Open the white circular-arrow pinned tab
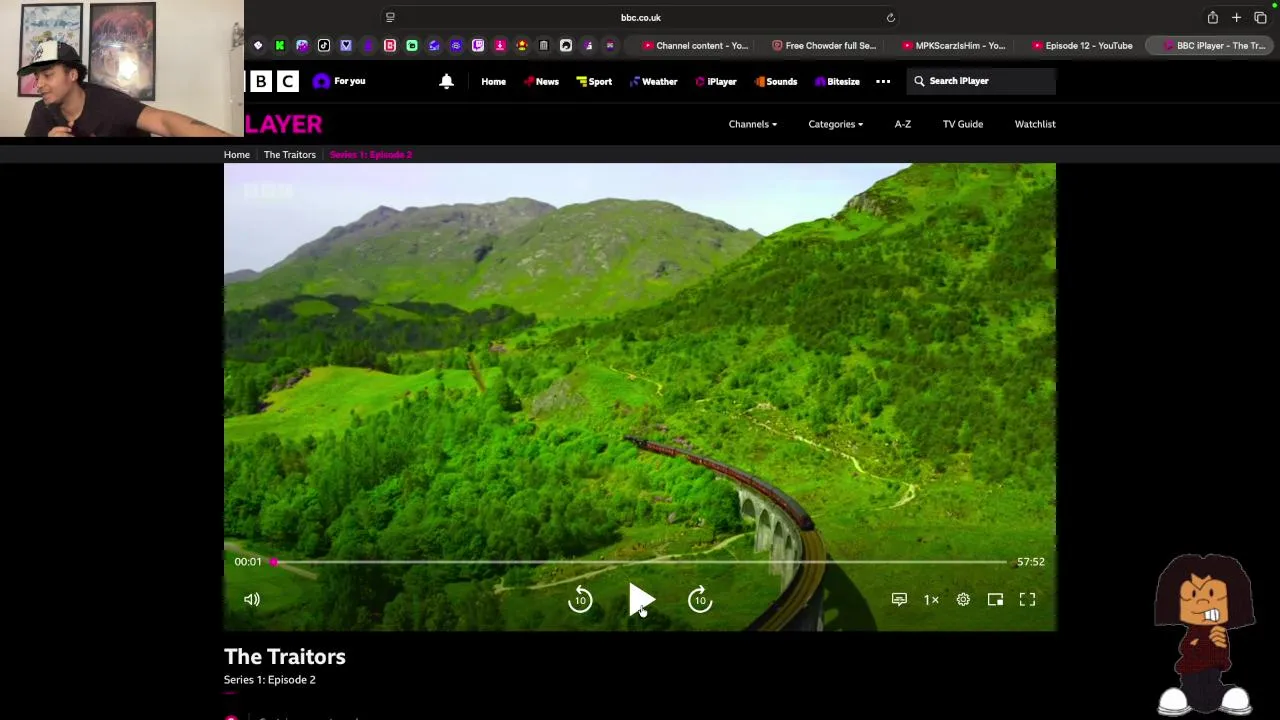 point(566,45)
